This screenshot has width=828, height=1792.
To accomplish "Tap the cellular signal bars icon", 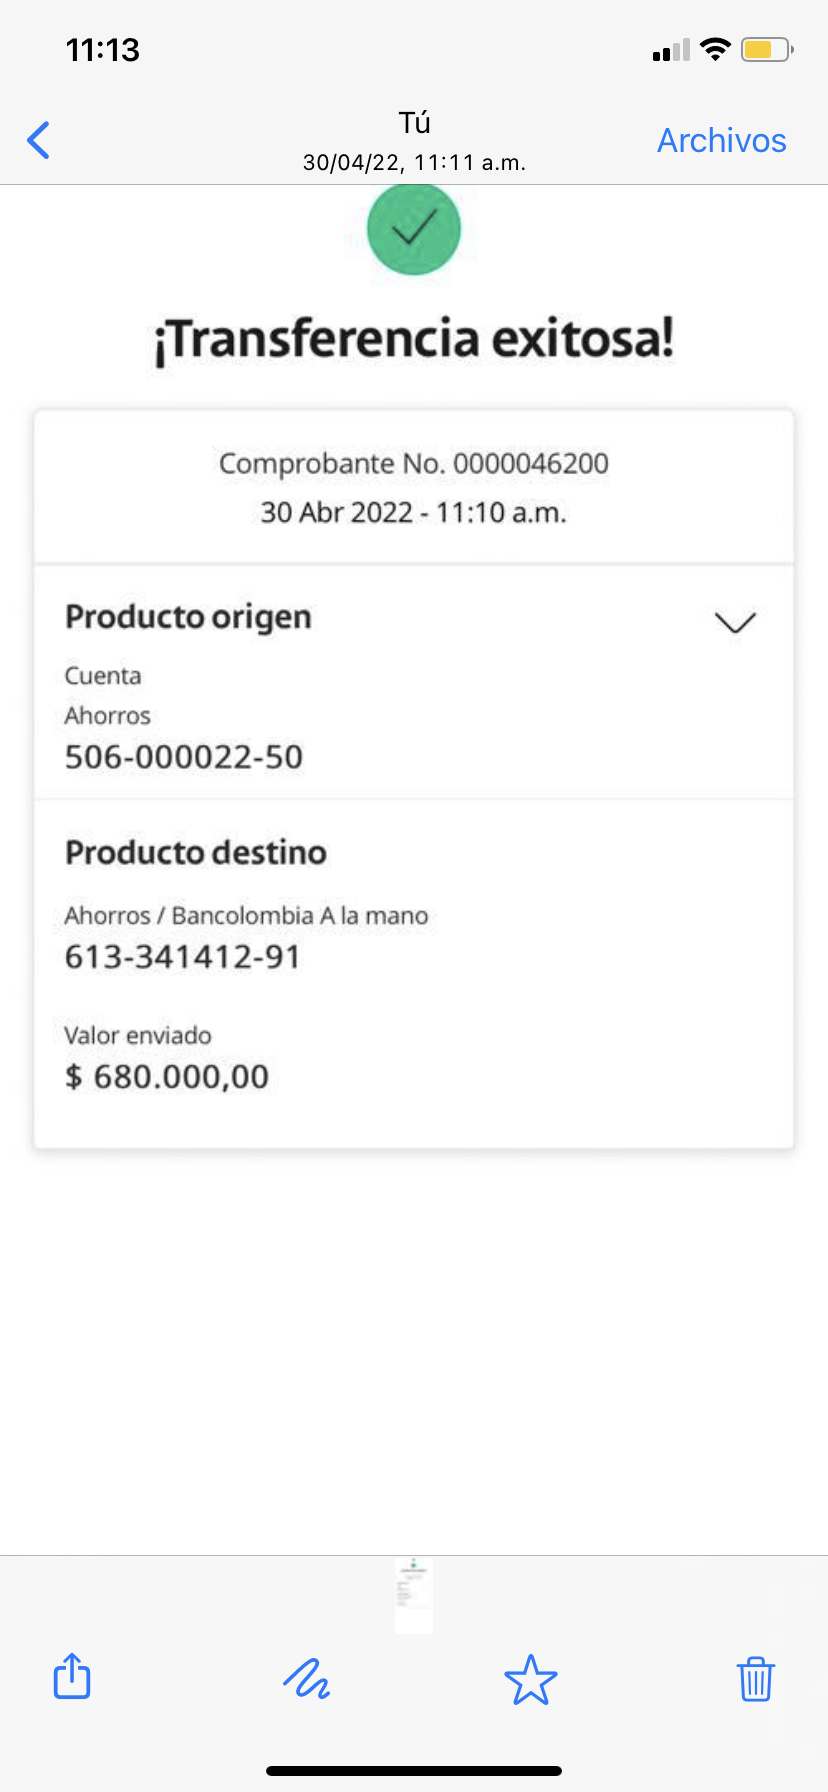I will (x=671, y=50).
